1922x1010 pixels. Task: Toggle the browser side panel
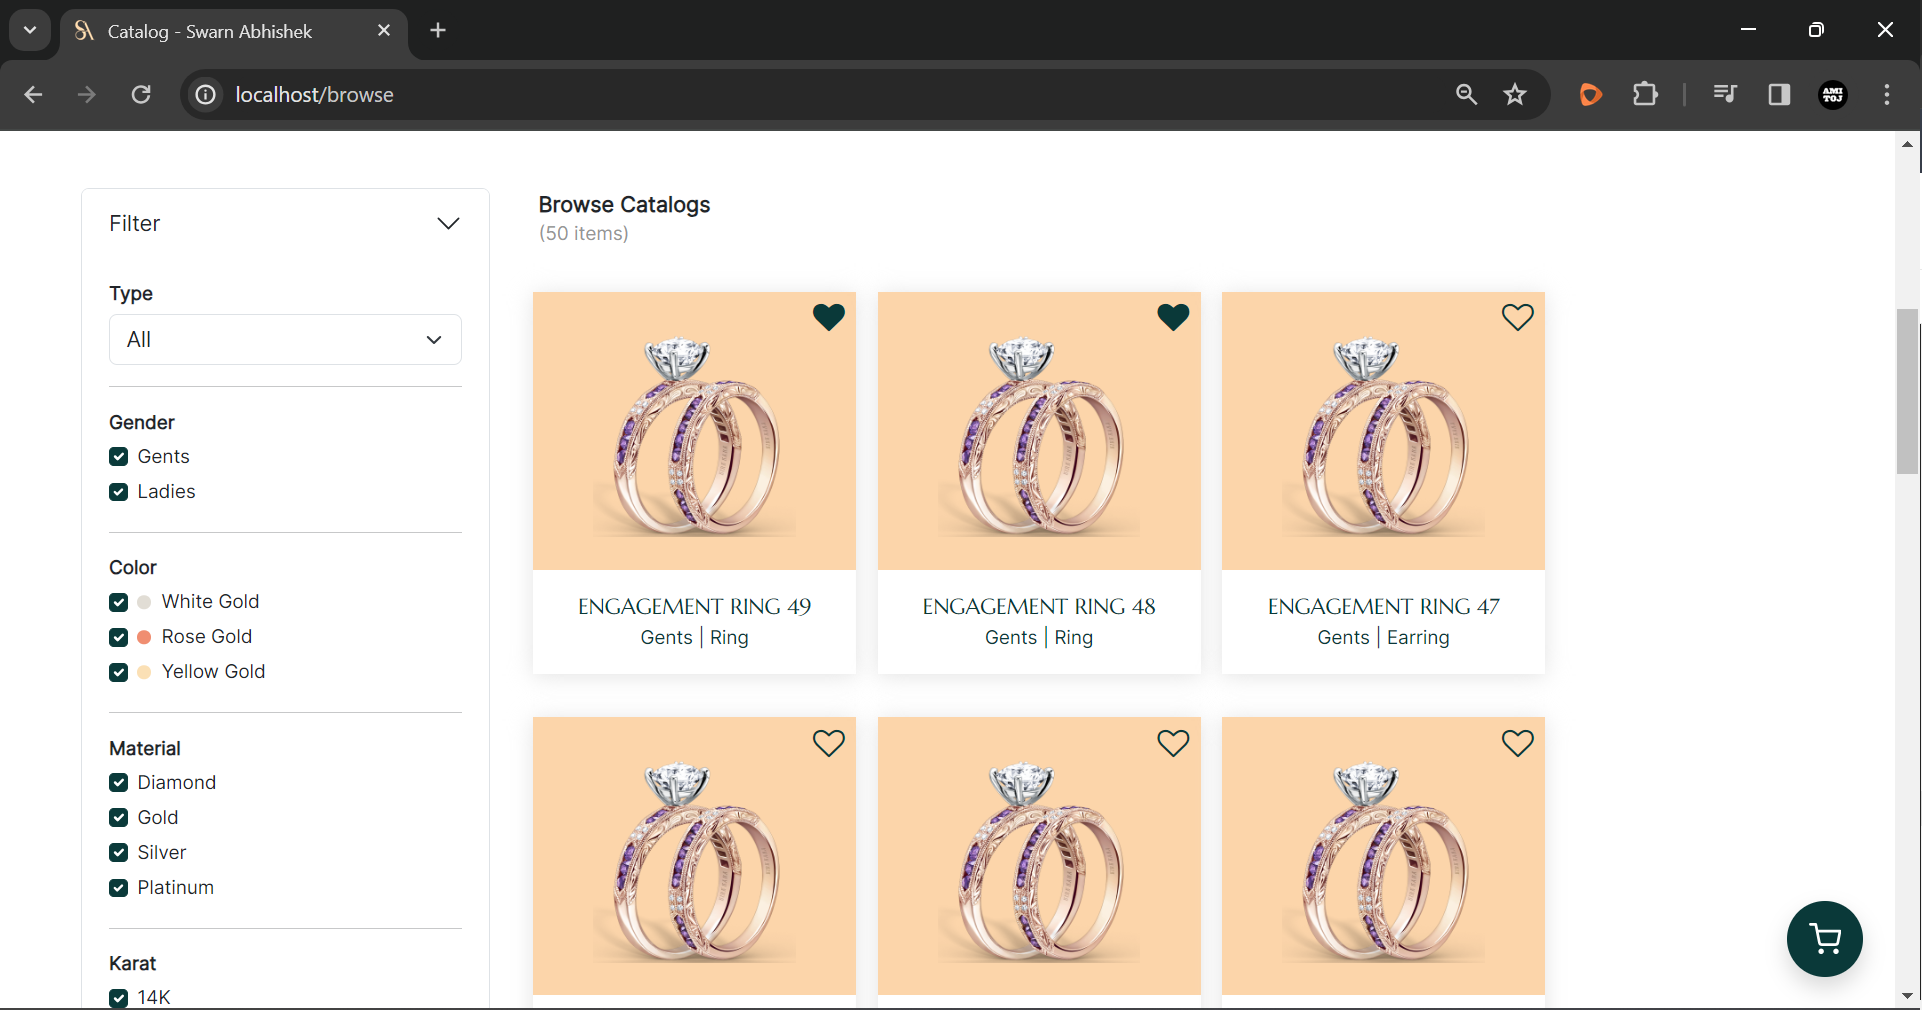pyautogui.click(x=1779, y=95)
